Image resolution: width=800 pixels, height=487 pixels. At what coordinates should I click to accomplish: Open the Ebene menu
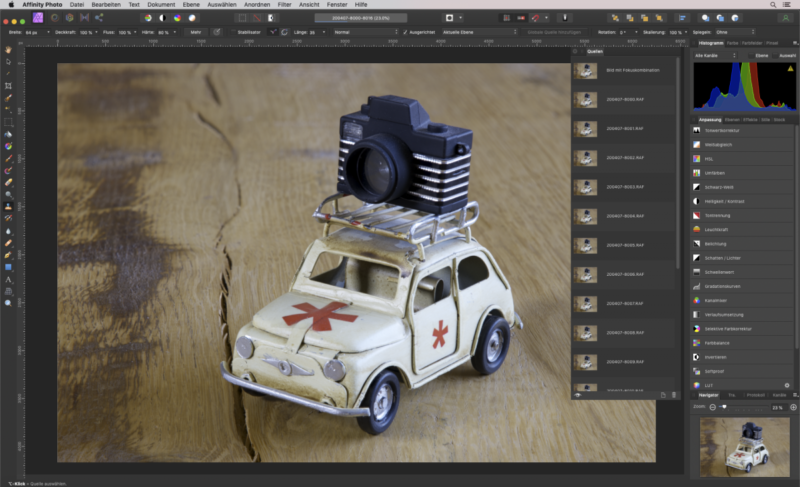pos(191,5)
